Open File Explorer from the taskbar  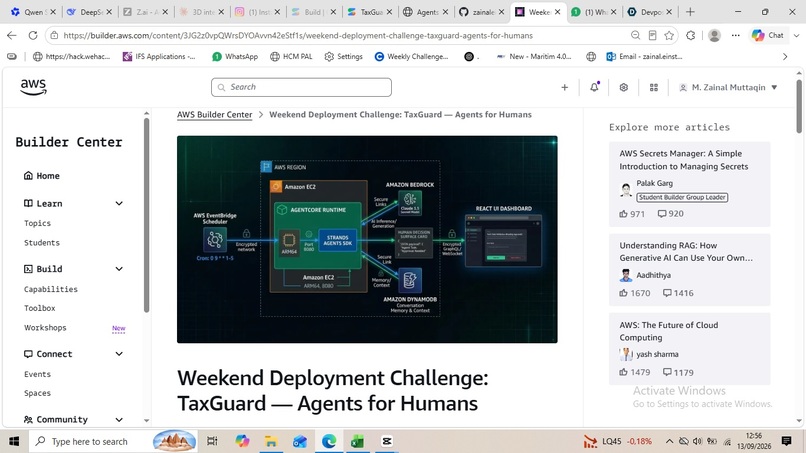[271, 441]
